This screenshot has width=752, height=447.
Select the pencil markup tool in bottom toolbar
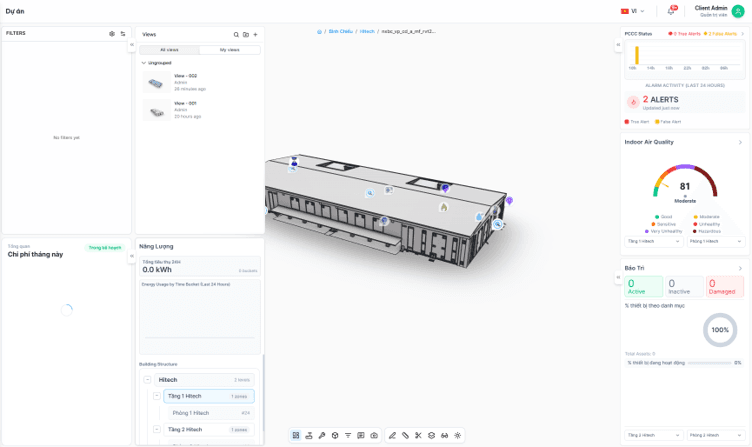click(392, 435)
